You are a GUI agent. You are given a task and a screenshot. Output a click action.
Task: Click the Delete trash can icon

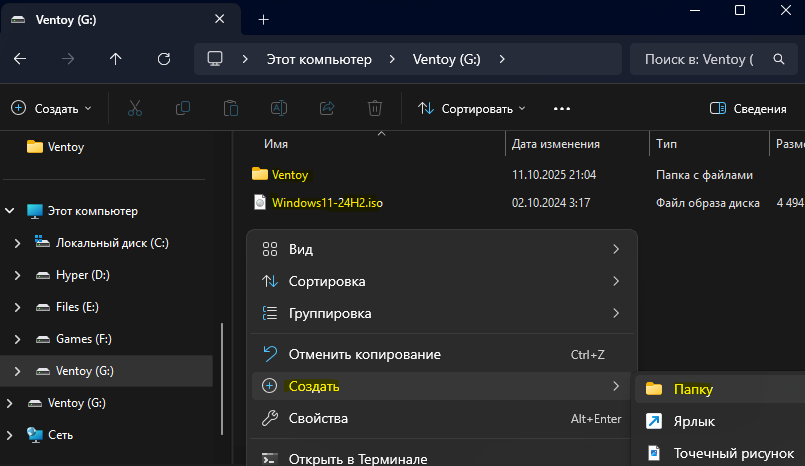(375, 108)
